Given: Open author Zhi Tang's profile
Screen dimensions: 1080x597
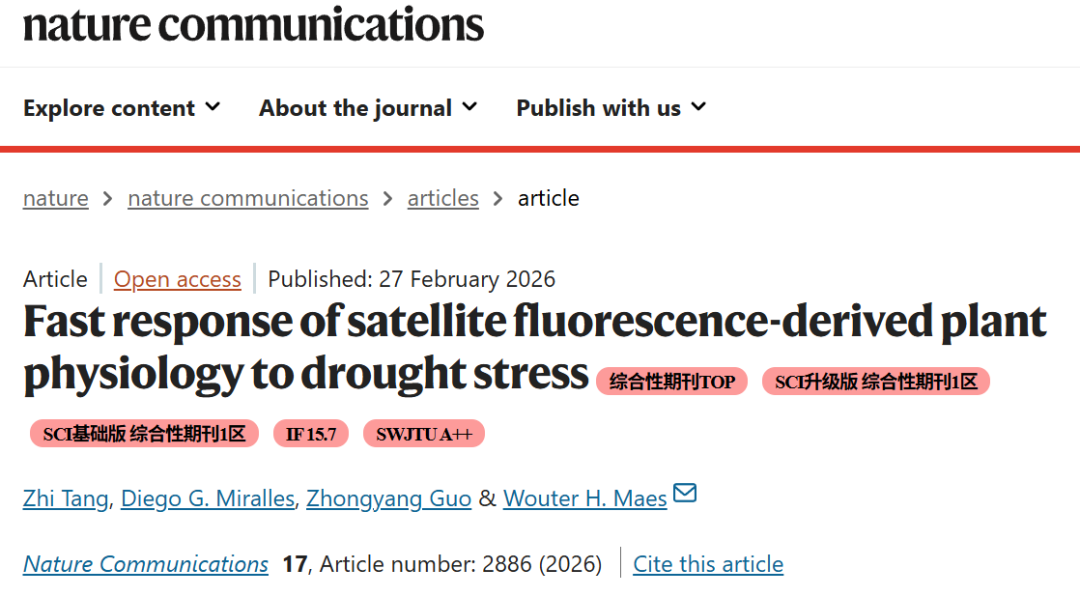Looking at the screenshot, I should coord(65,498).
